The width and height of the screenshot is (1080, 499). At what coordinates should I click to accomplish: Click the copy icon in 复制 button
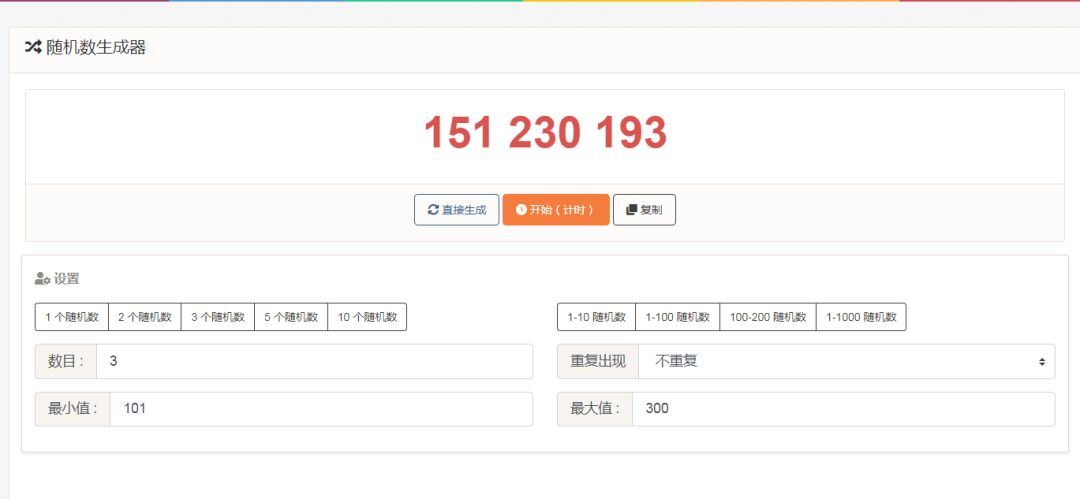[632, 210]
